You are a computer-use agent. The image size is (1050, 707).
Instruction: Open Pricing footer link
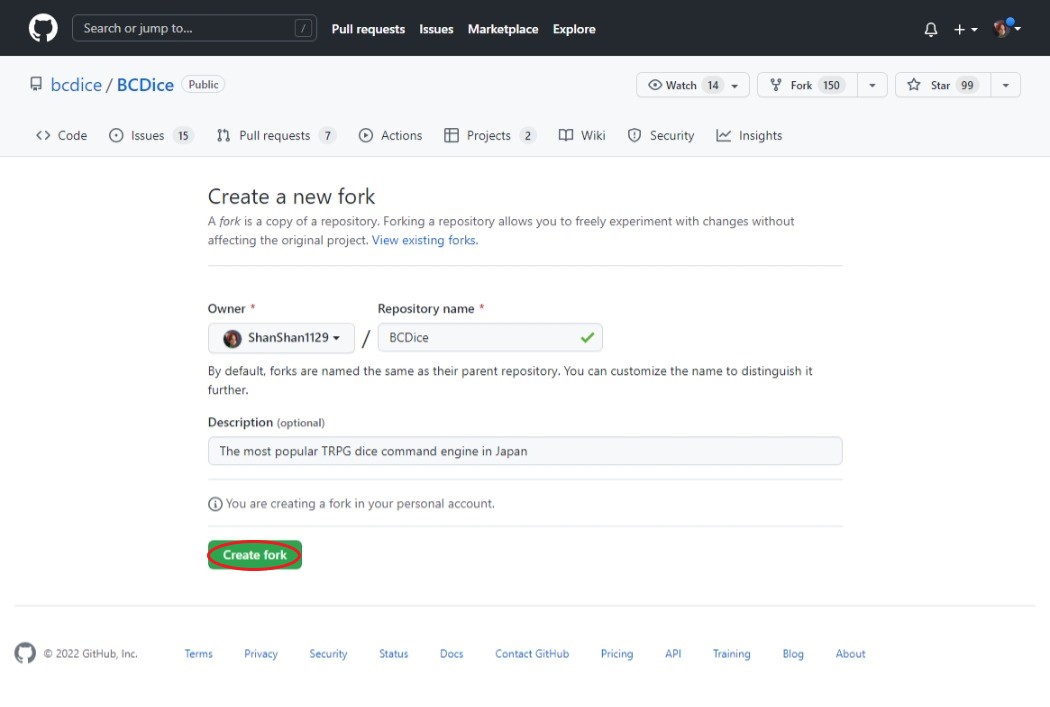point(617,653)
